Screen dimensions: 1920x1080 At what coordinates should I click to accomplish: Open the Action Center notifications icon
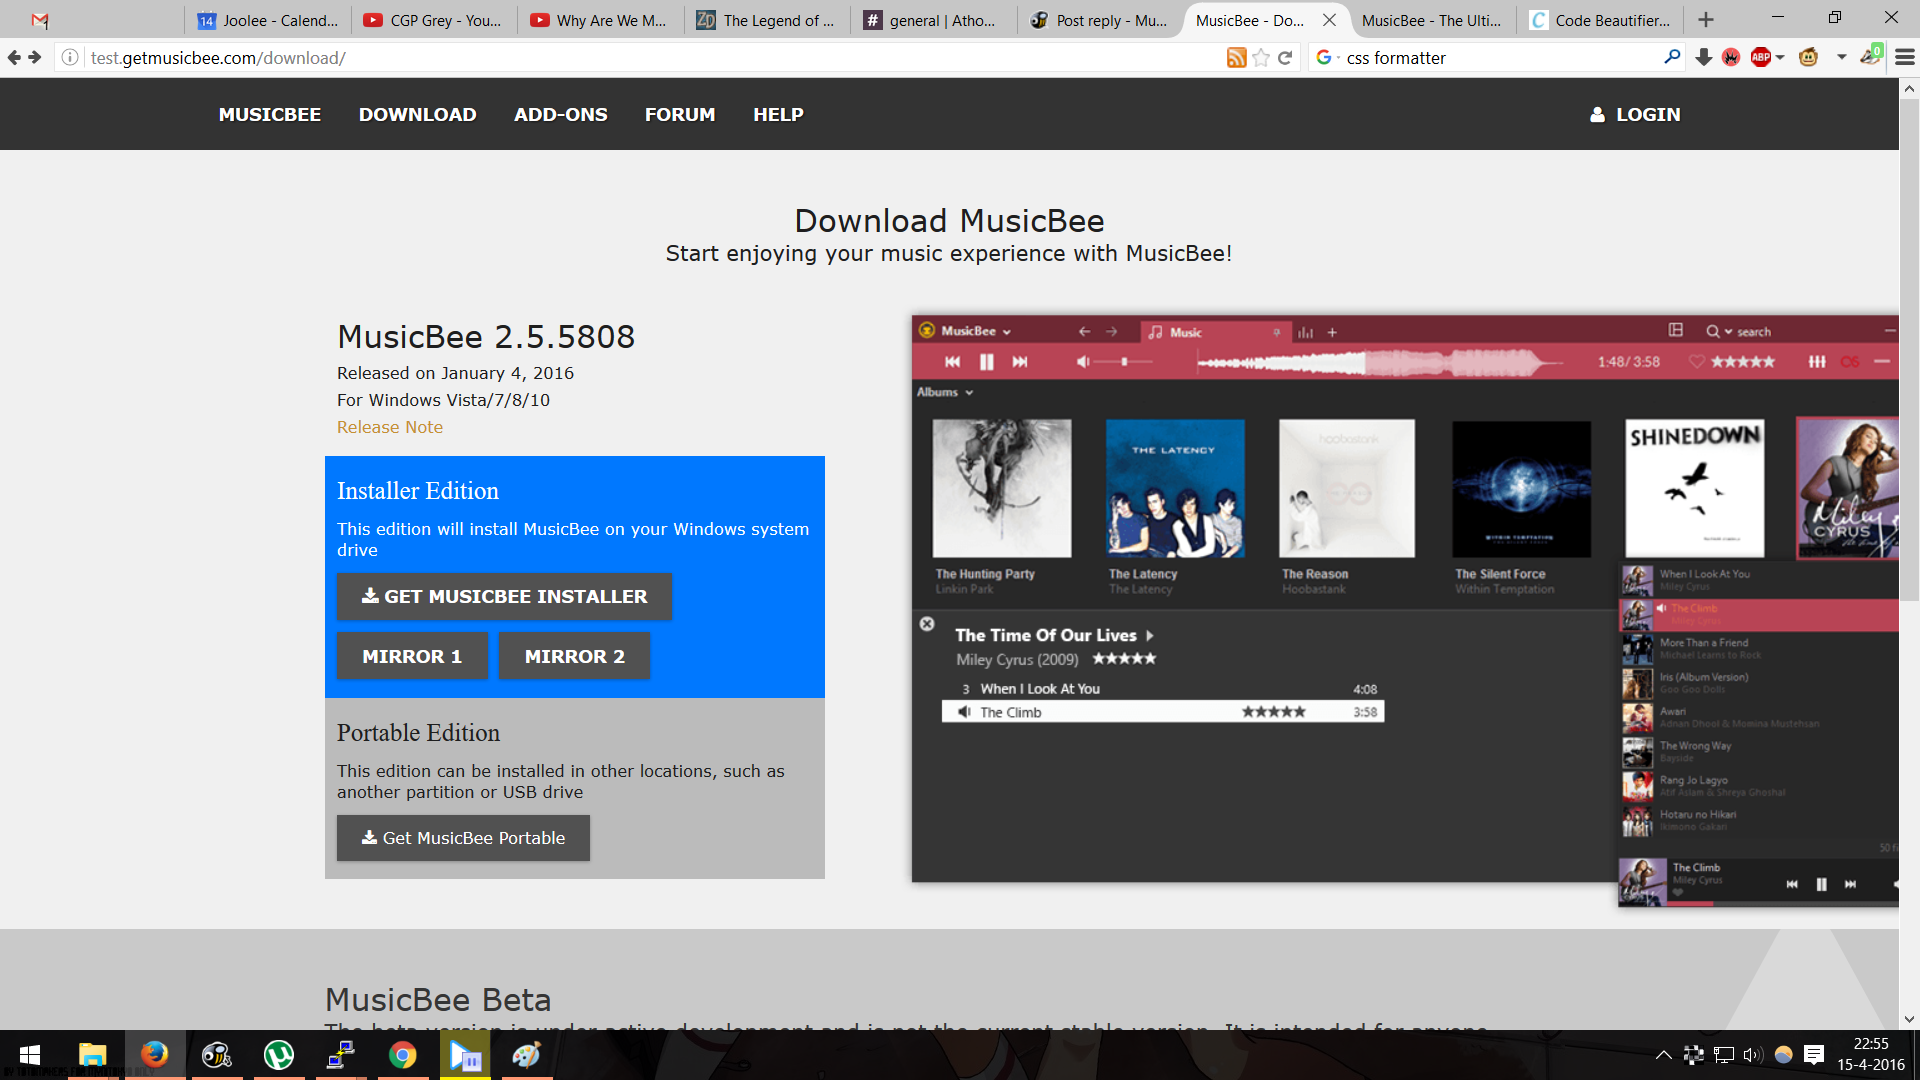1814,1055
